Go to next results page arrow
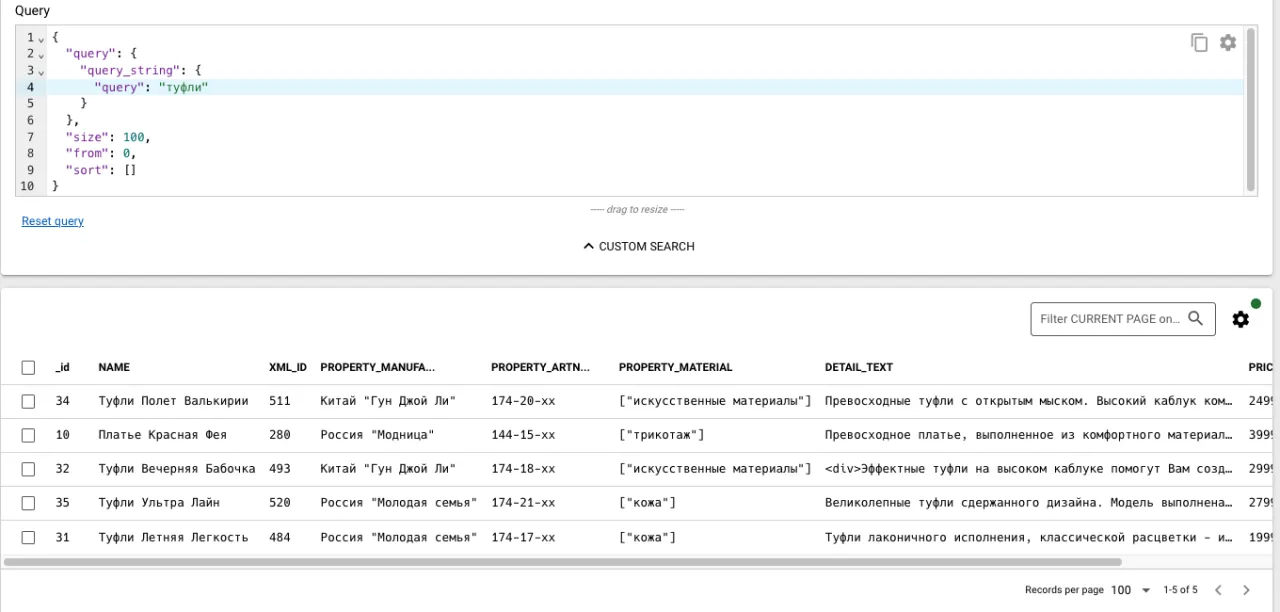The height and width of the screenshot is (612, 1280). [1246, 590]
